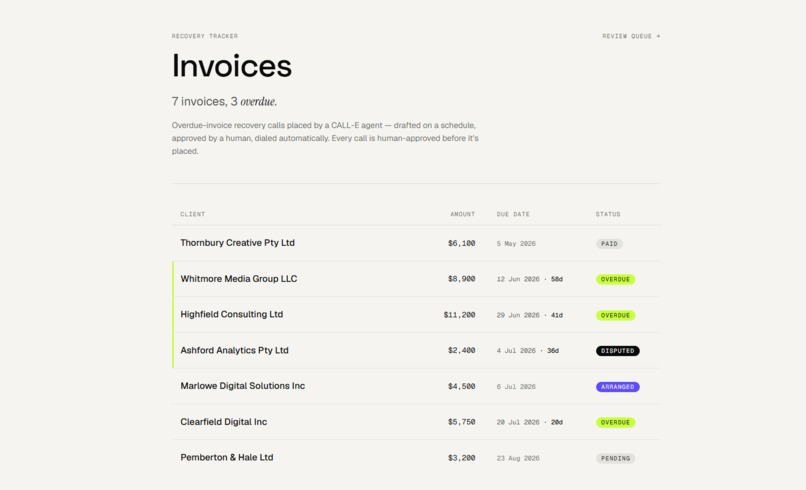806x490 pixels.
Task: Click the Client column header
Action: tap(192, 214)
